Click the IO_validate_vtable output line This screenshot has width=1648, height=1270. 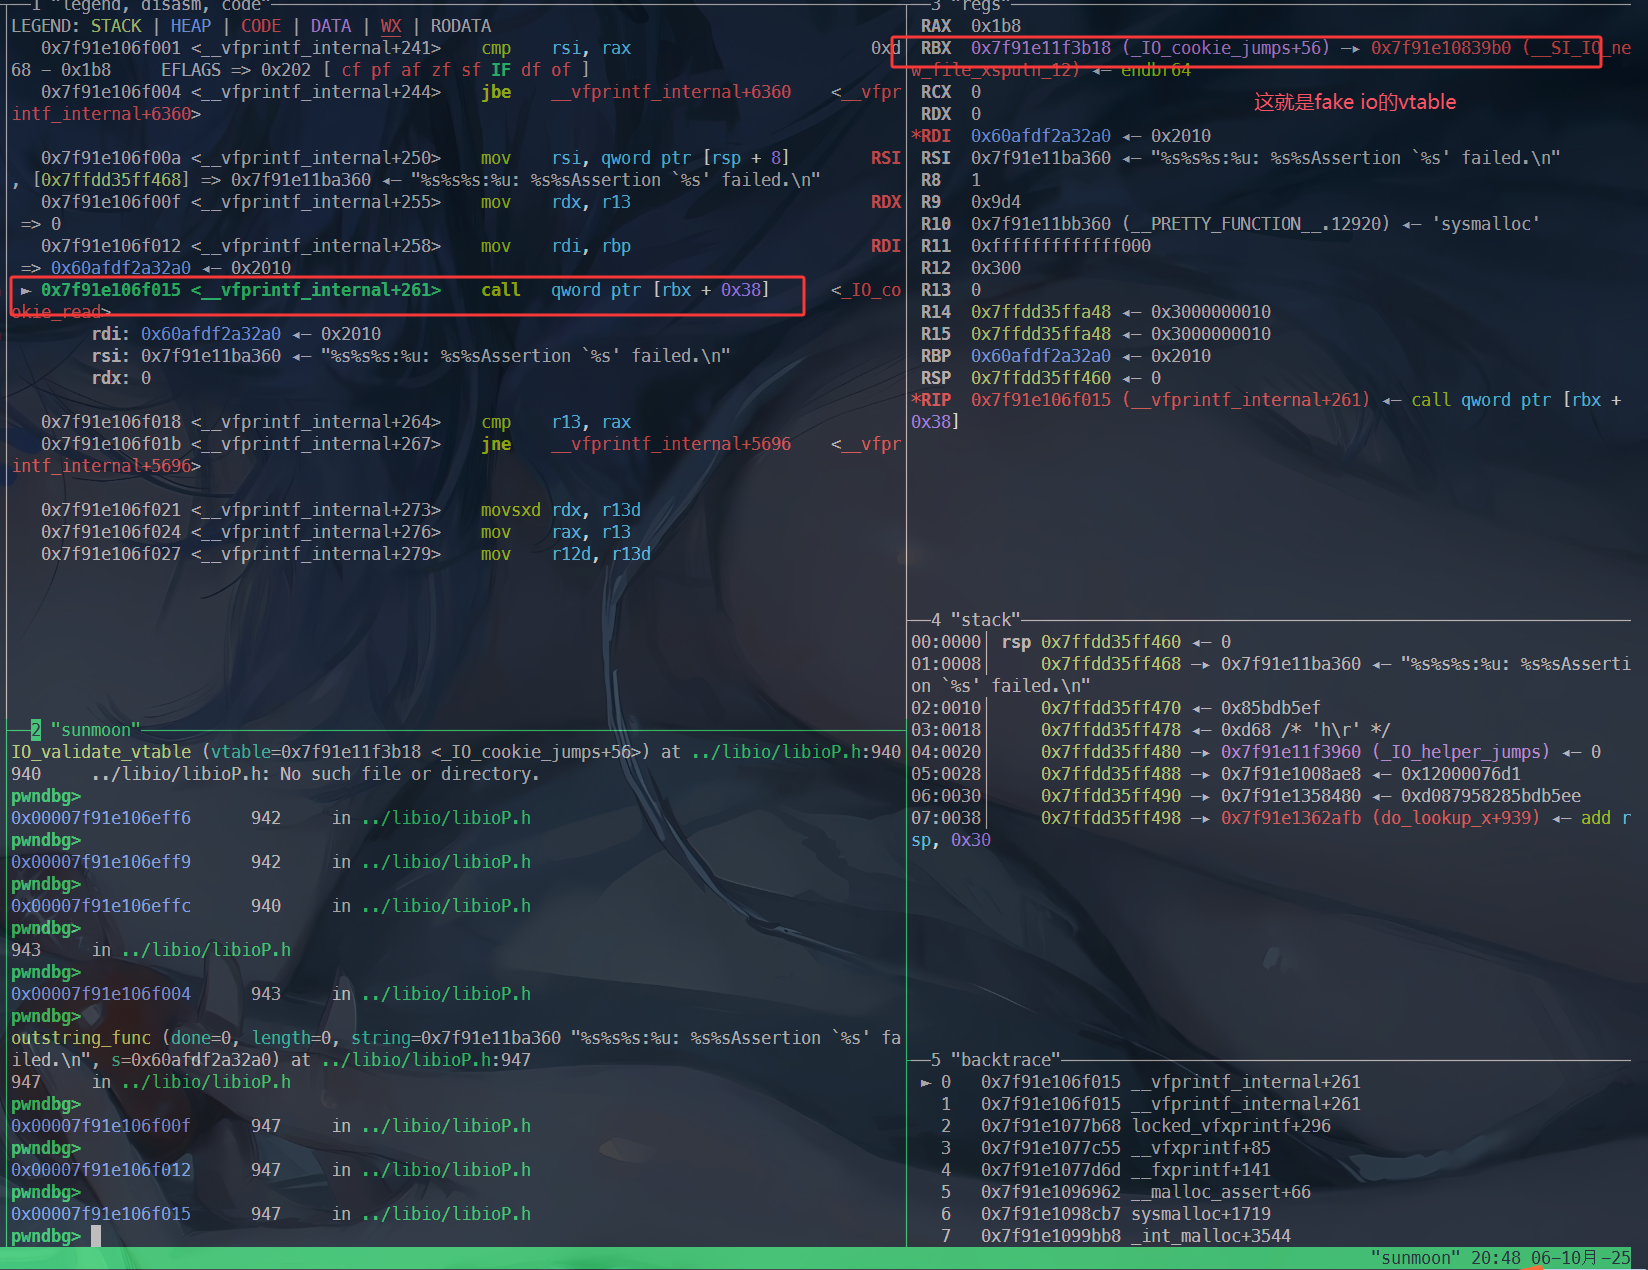(x=456, y=752)
